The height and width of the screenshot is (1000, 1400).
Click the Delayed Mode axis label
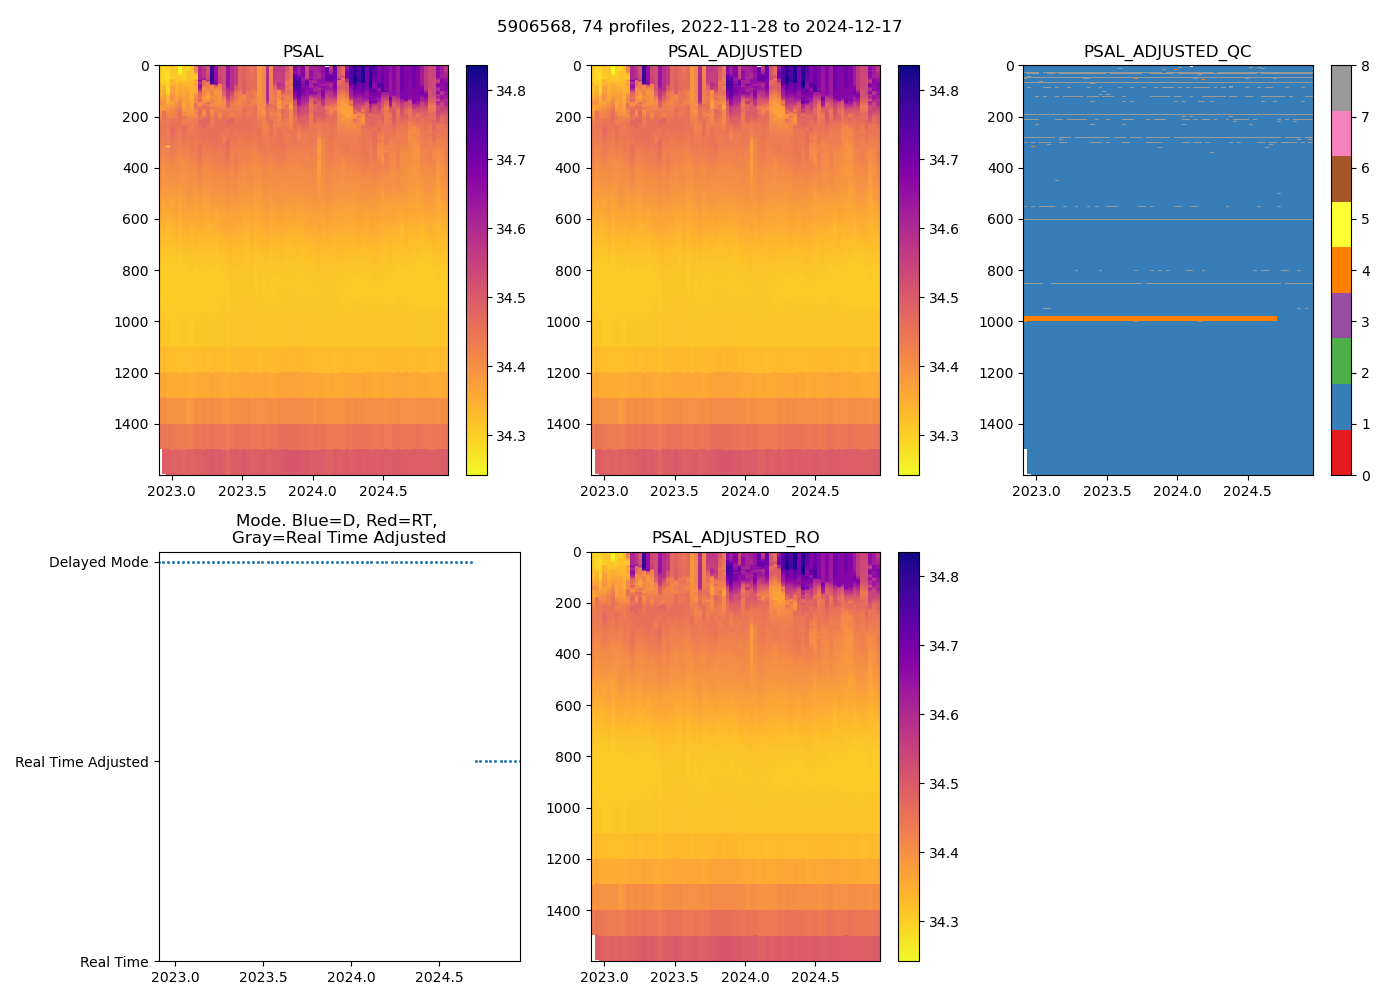(98, 562)
